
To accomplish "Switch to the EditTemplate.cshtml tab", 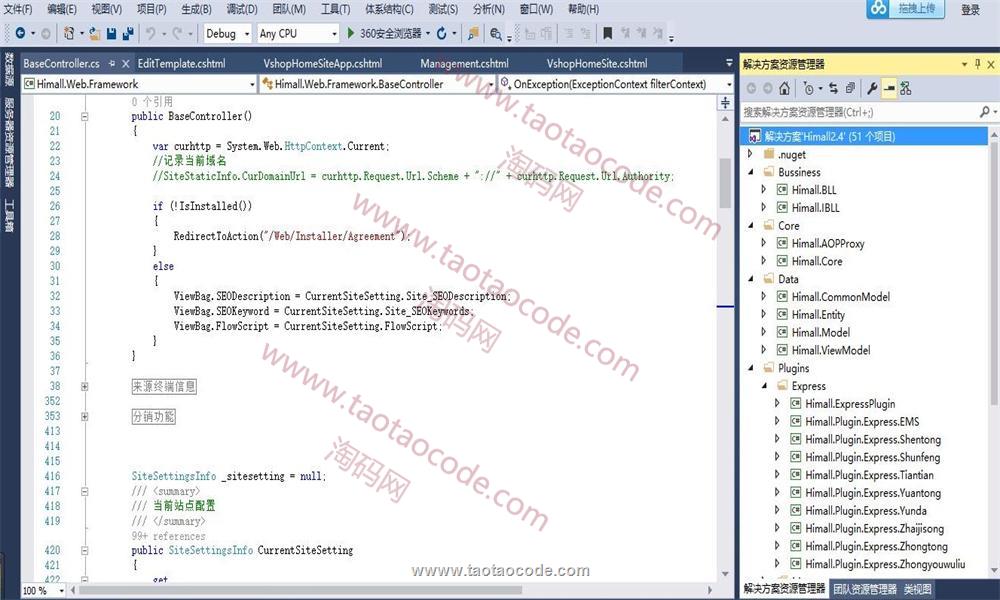I will pos(181,64).
